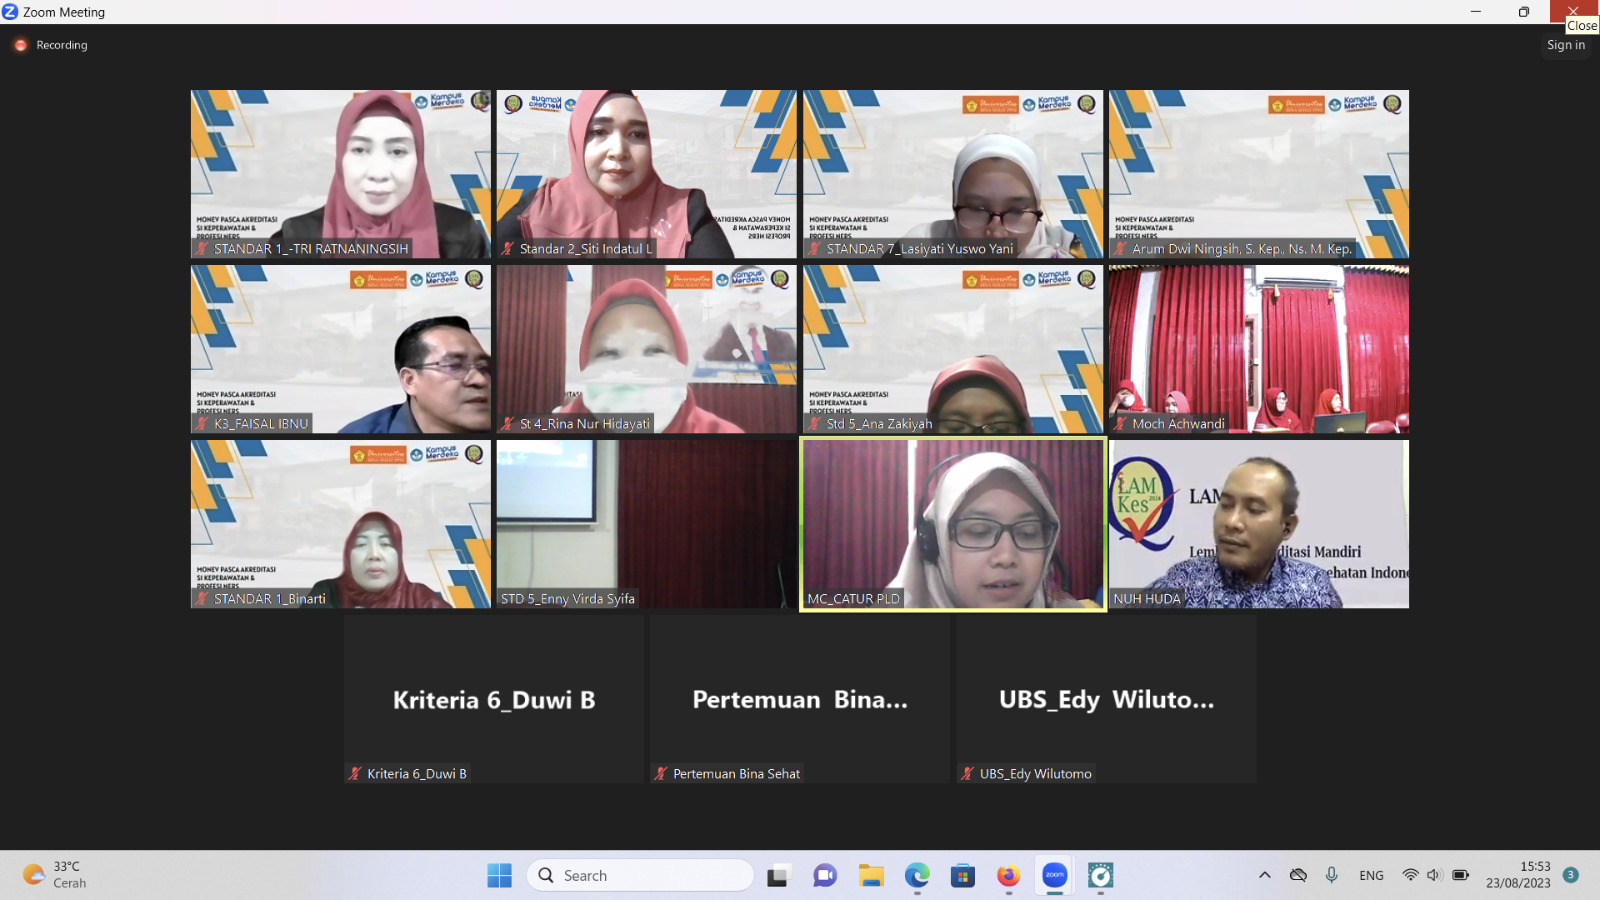Open Task View in taskbar
1600x900 pixels.
click(x=778, y=876)
